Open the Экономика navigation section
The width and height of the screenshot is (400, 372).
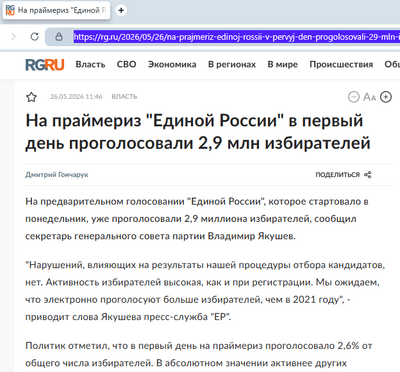point(172,64)
